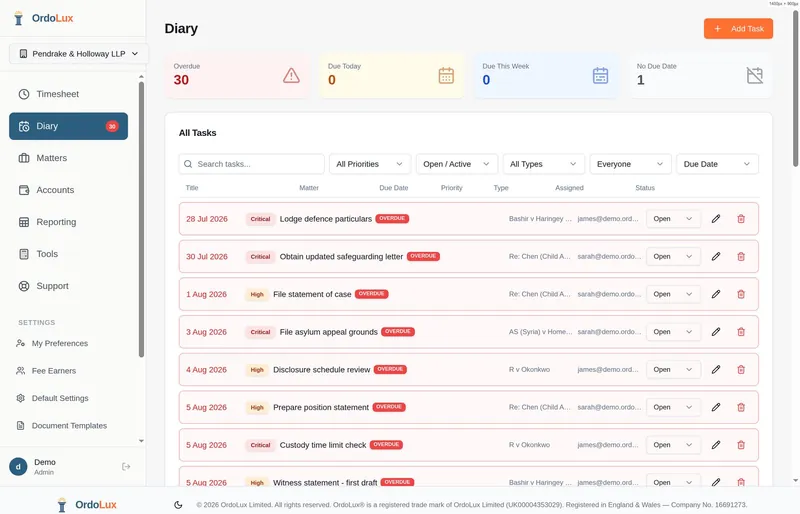Delete the Disclosure schedule review task
This screenshot has height=514, width=800.
[x=741, y=370]
